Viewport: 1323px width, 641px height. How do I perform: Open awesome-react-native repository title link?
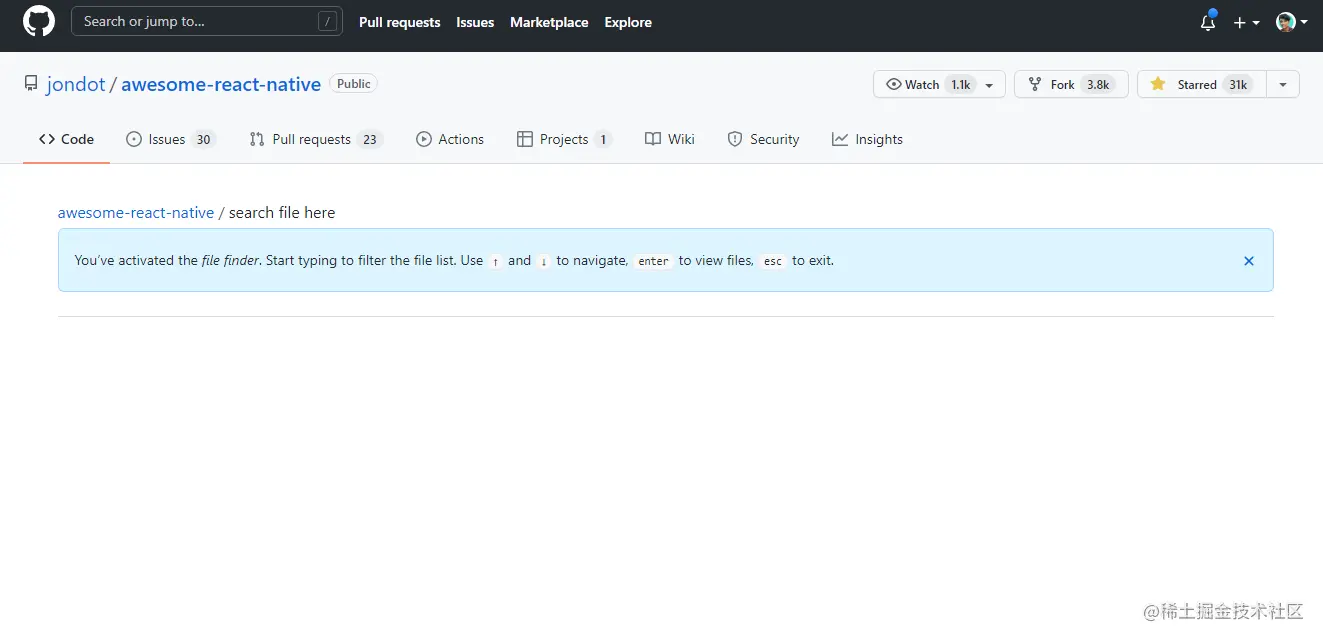tap(221, 85)
